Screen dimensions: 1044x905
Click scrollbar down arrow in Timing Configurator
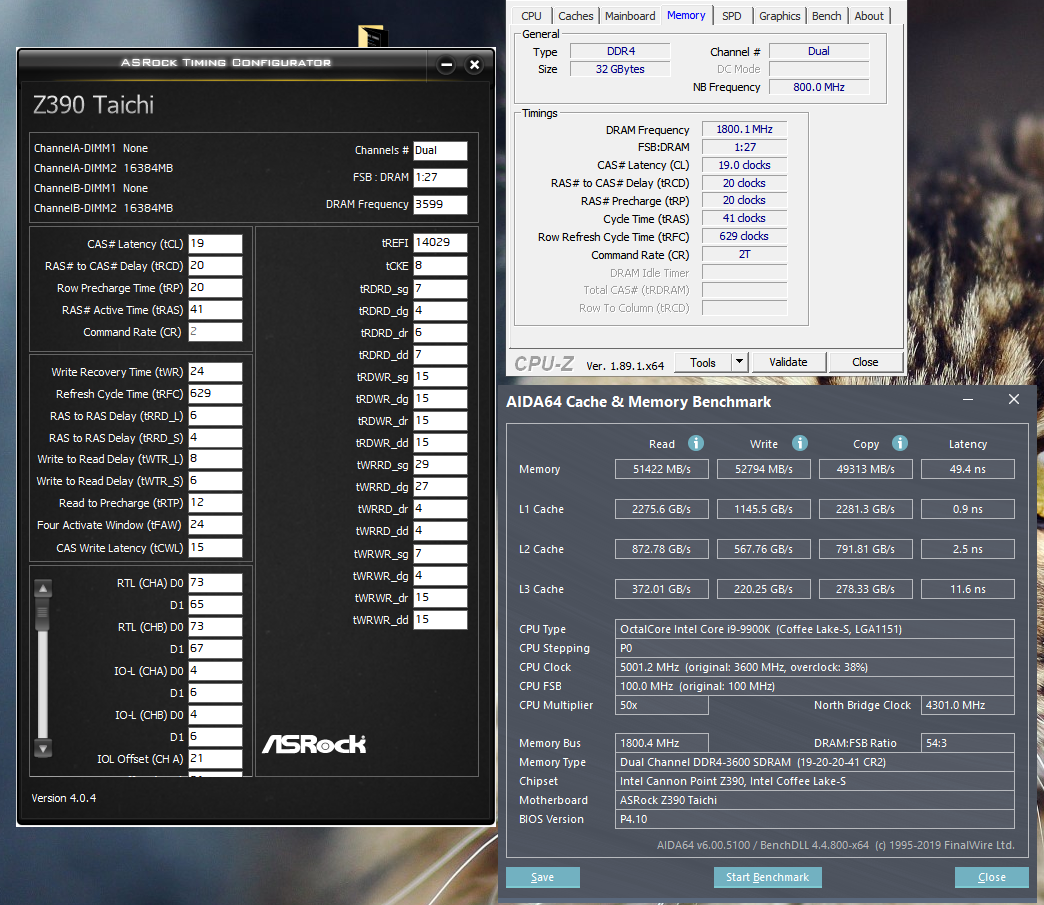[x=43, y=748]
